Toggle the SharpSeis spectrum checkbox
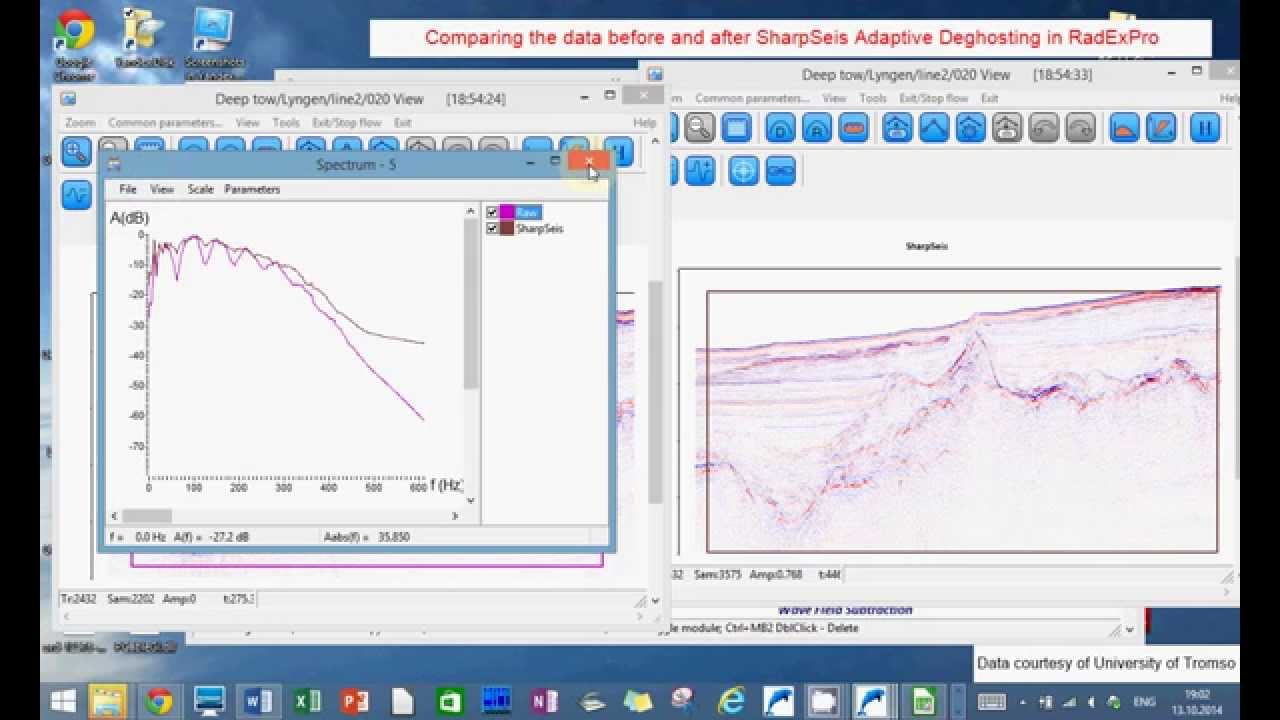 click(492, 228)
